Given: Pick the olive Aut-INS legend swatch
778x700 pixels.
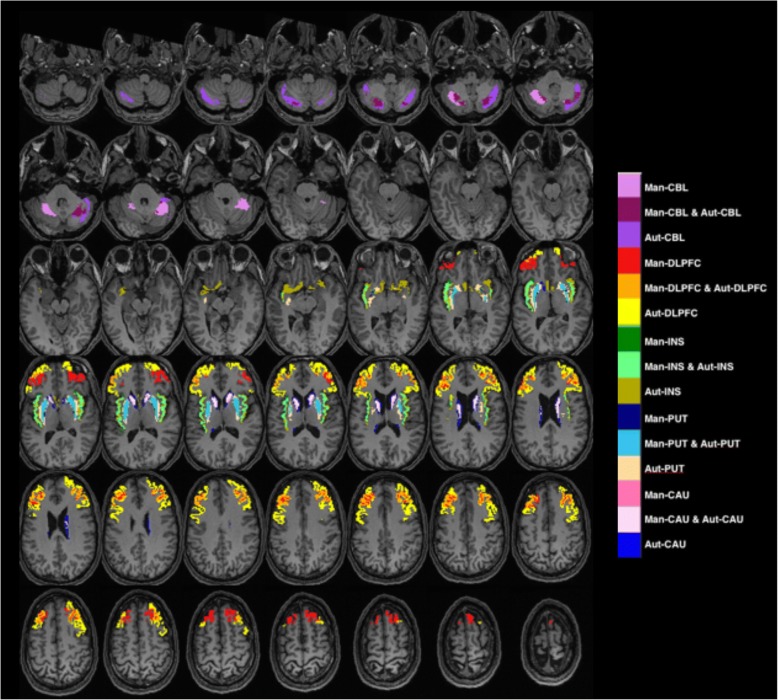Looking at the screenshot, I should tap(629, 390).
